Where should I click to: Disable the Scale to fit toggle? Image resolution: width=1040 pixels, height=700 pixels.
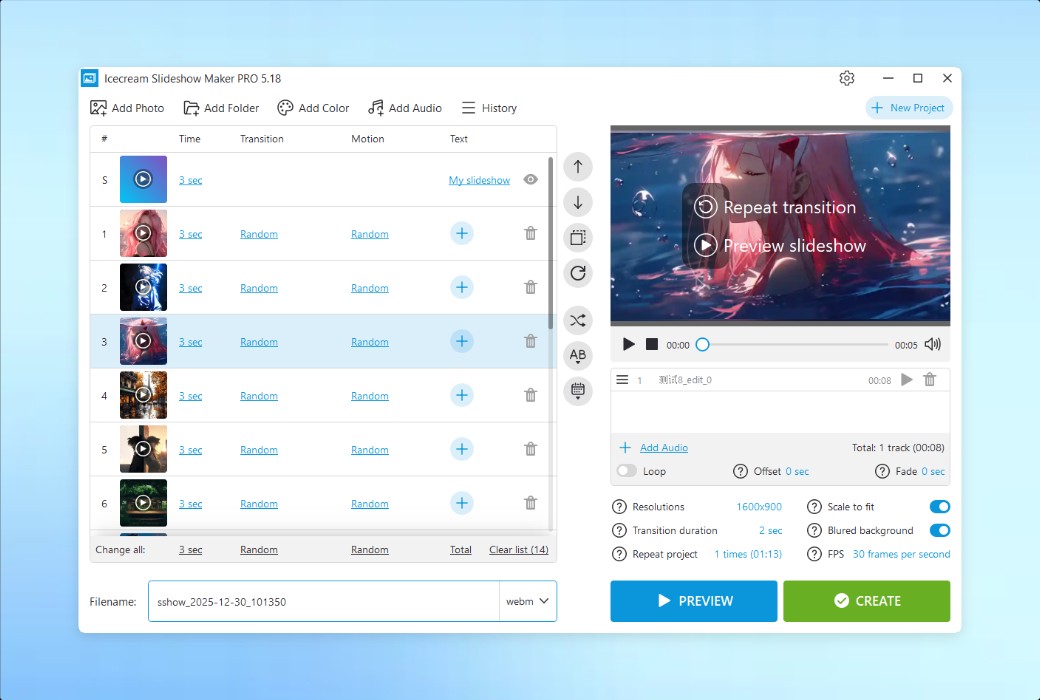coord(939,506)
